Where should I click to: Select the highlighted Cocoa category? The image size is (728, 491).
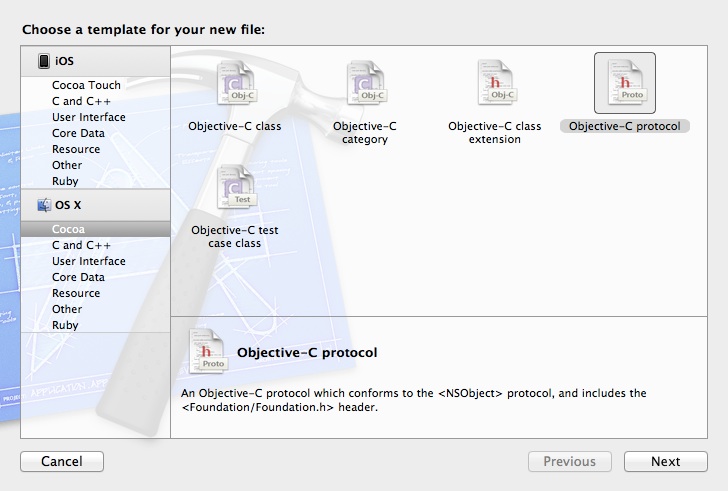[96, 229]
